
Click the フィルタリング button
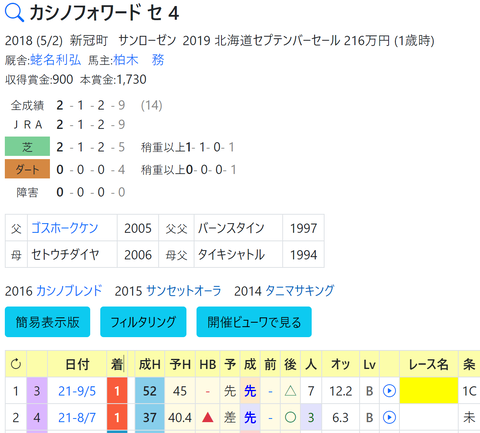143,322
